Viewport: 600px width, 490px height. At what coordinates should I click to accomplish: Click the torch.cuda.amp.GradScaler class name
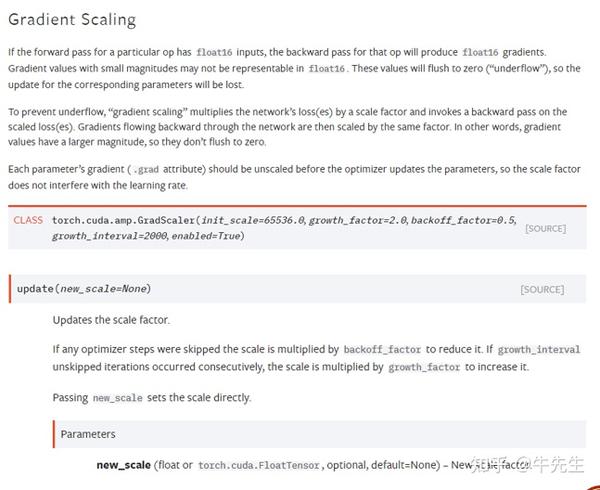coord(124,219)
